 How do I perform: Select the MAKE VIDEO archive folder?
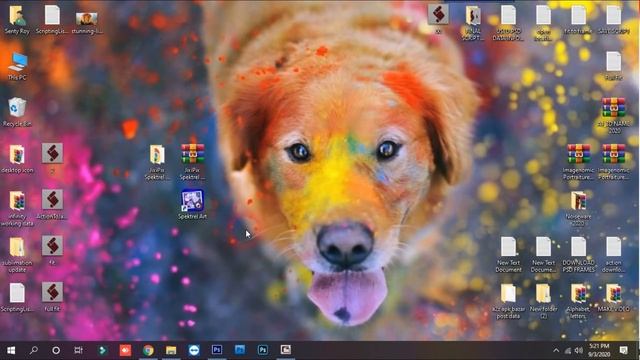click(613, 298)
